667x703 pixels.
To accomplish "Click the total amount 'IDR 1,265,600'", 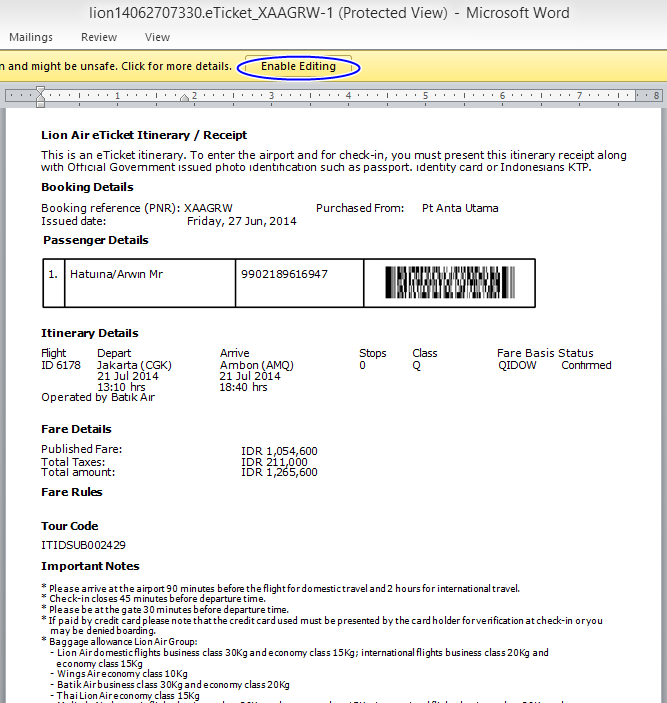I will 279,472.
